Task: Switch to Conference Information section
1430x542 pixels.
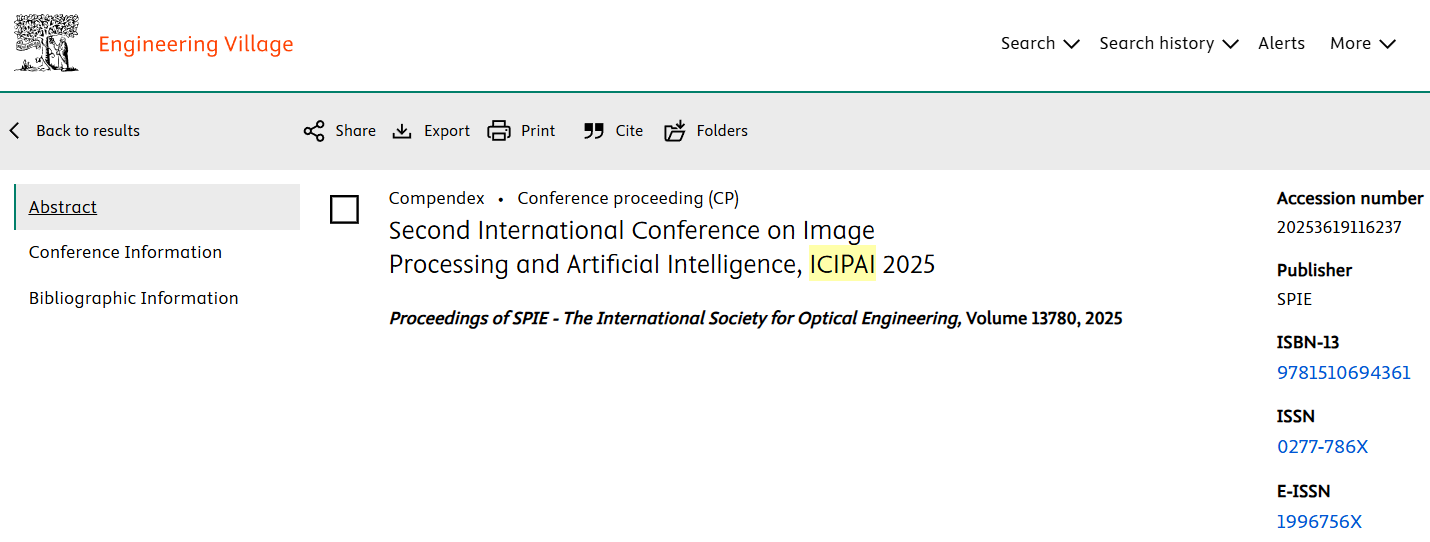Action: click(125, 252)
